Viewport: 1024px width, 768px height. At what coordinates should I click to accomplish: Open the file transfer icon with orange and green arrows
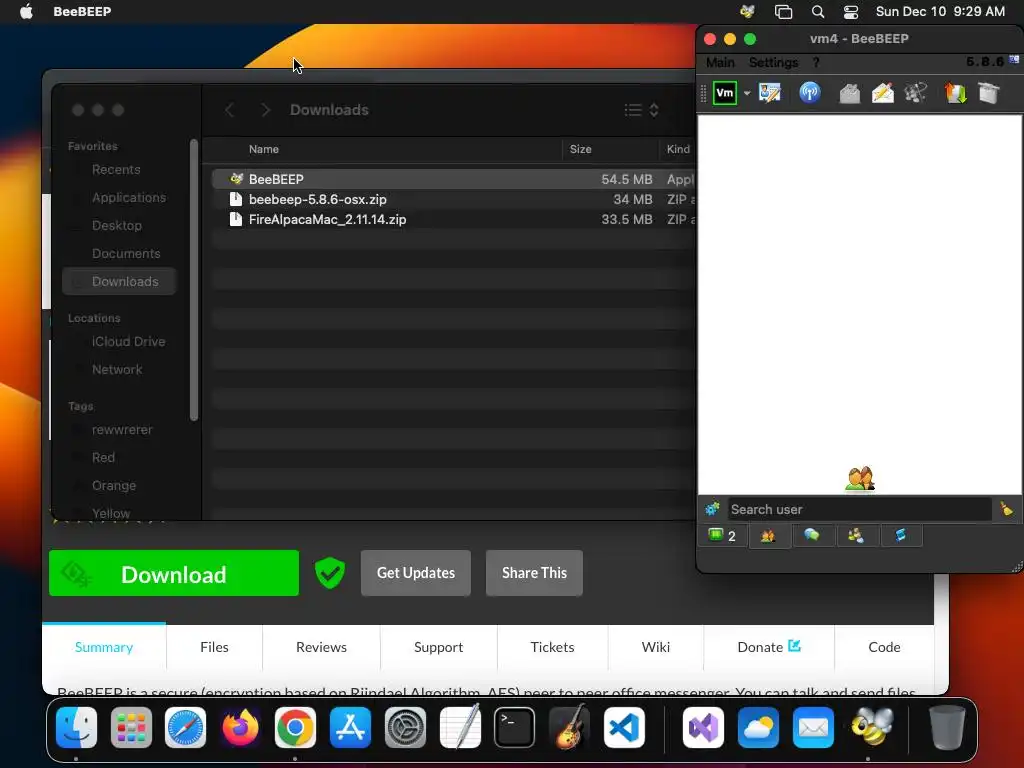(x=955, y=93)
